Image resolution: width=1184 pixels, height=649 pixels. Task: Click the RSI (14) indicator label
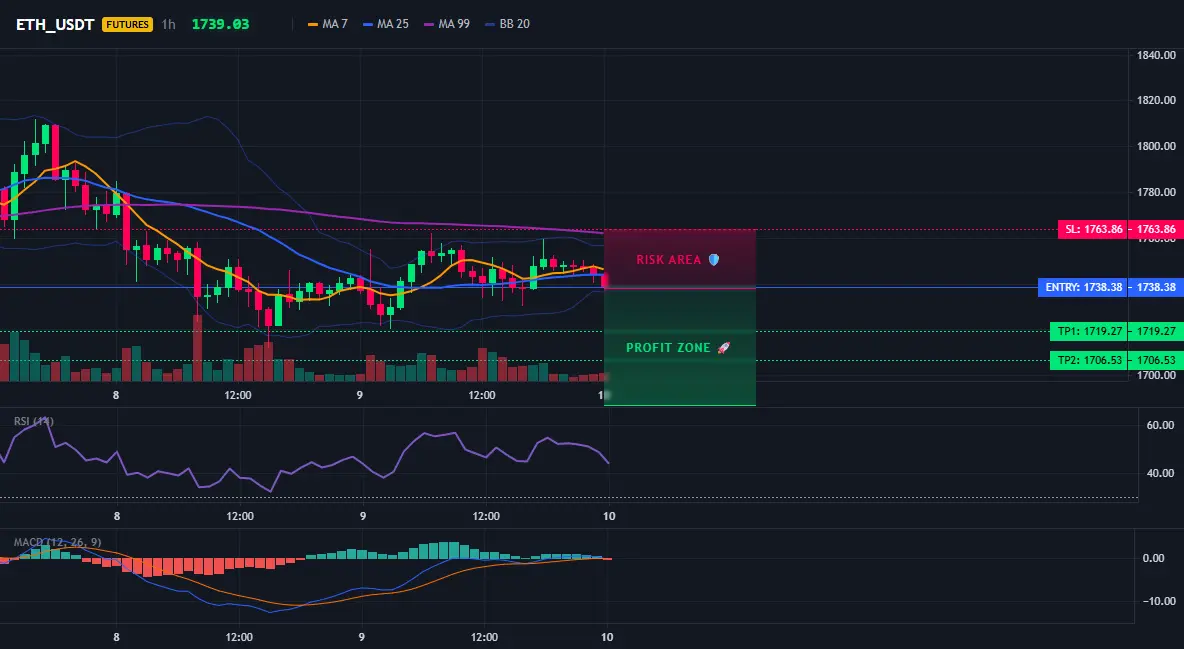pos(33,421)
